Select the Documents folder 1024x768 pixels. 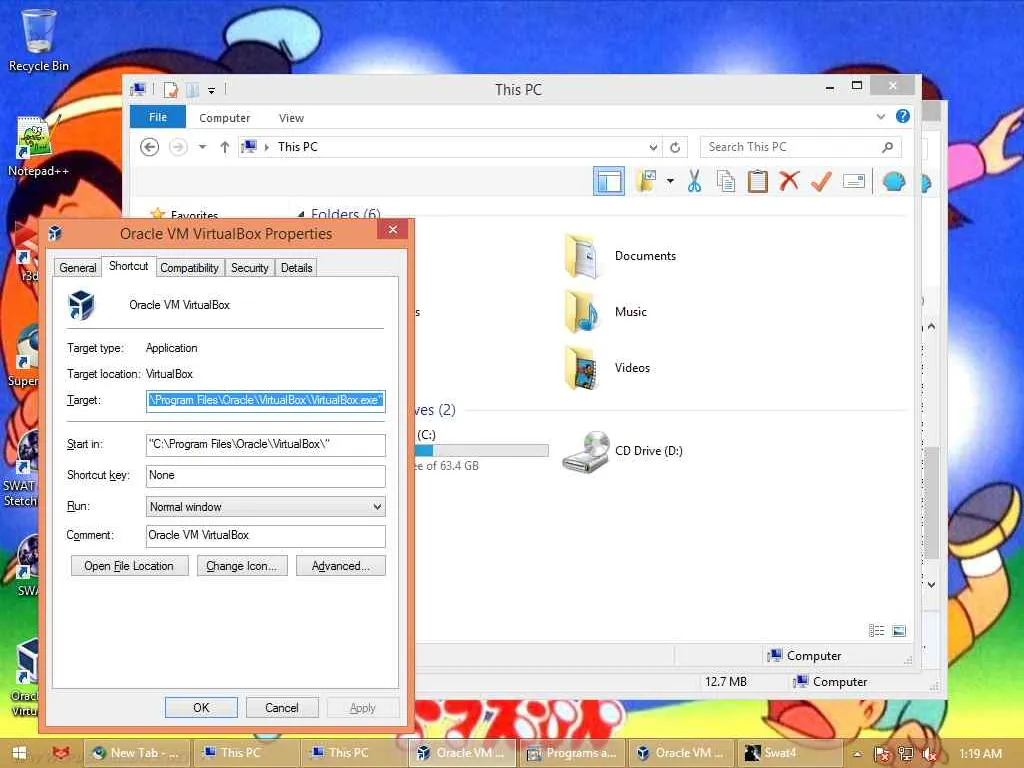point(620,256)
